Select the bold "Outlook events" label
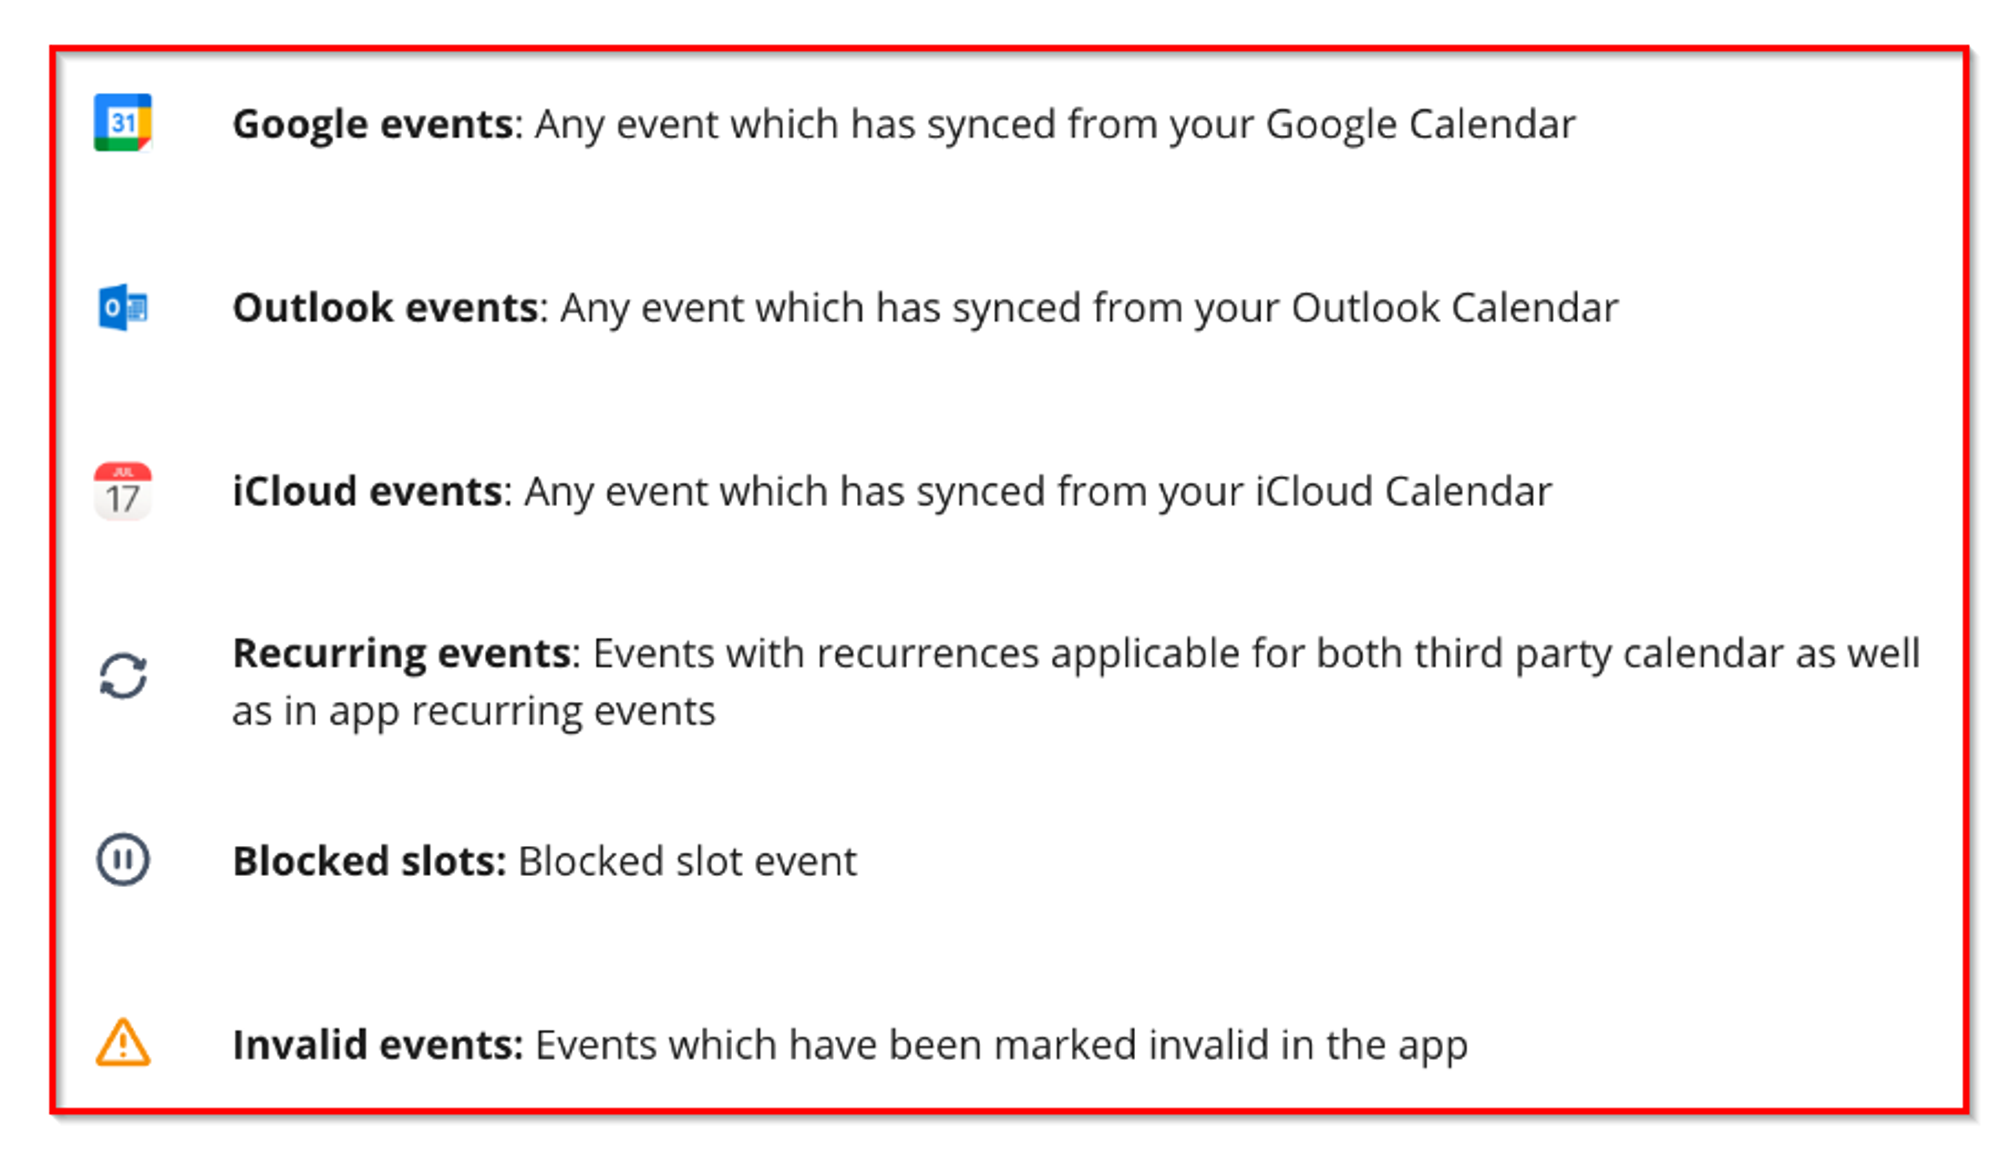Screen dimensions: 2000x1150 pyautogui.click(x=385, y=308)
